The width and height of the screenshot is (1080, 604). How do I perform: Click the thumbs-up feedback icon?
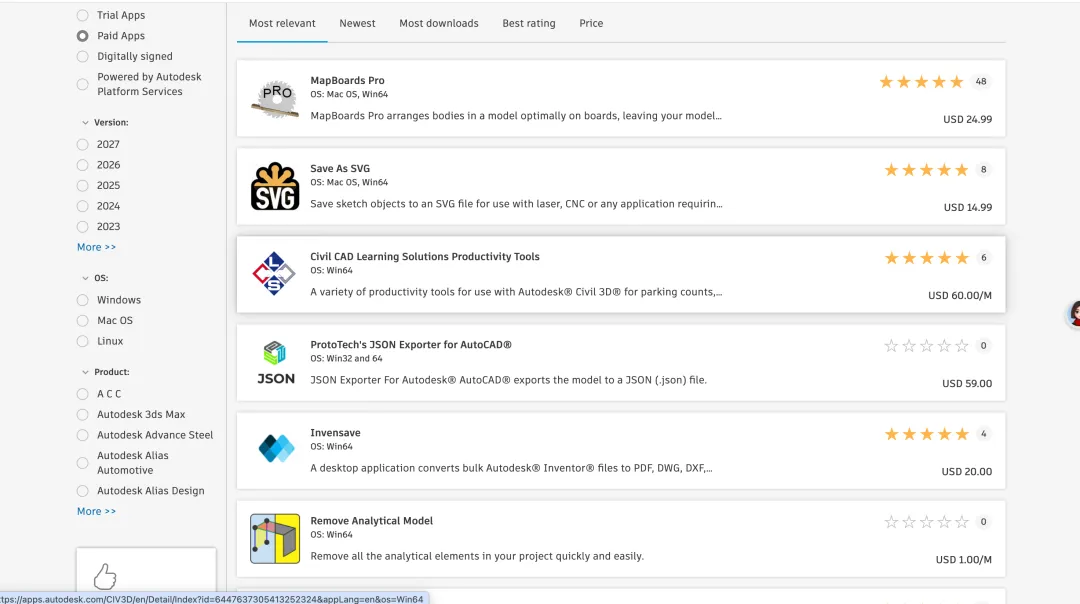(x=105, y=577)
